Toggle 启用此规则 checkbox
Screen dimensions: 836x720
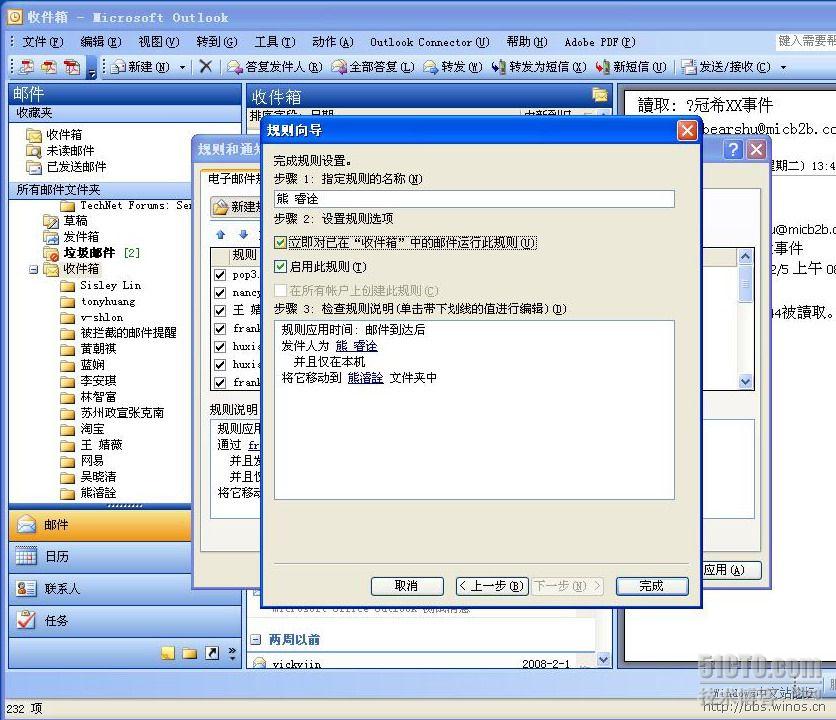point(280,266)
